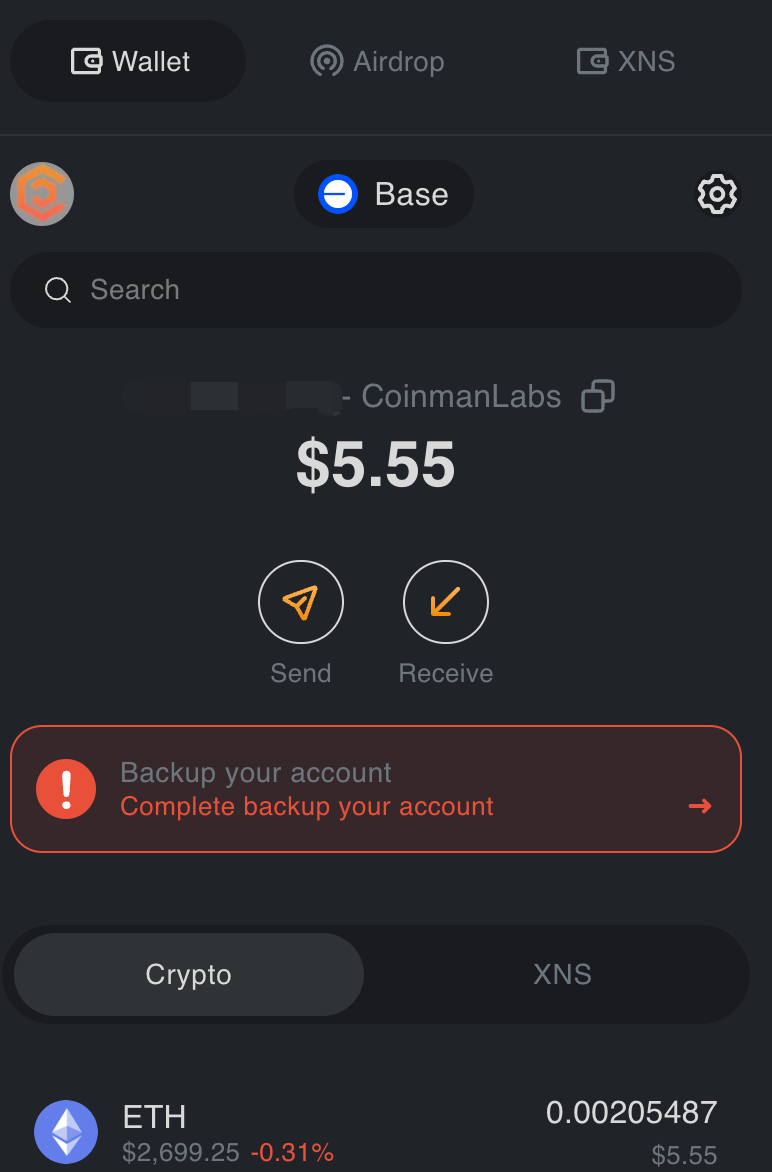Switch to the XNS view

(562, 974)
